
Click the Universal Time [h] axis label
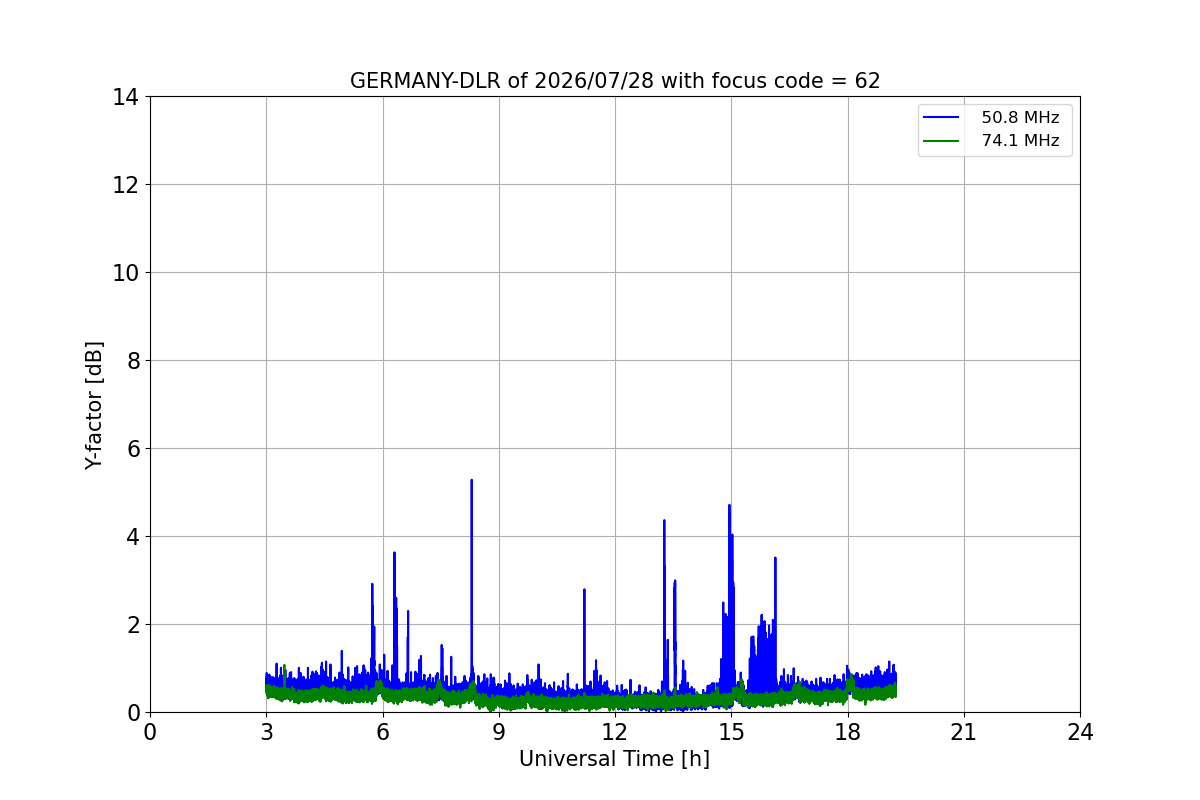614,759
